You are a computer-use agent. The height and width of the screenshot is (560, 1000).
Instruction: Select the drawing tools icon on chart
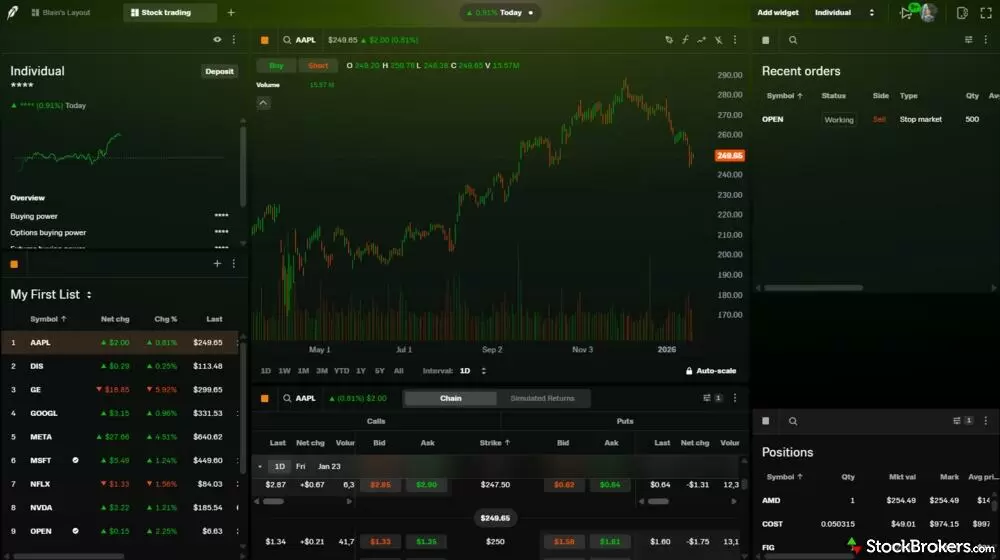point(718,40)
